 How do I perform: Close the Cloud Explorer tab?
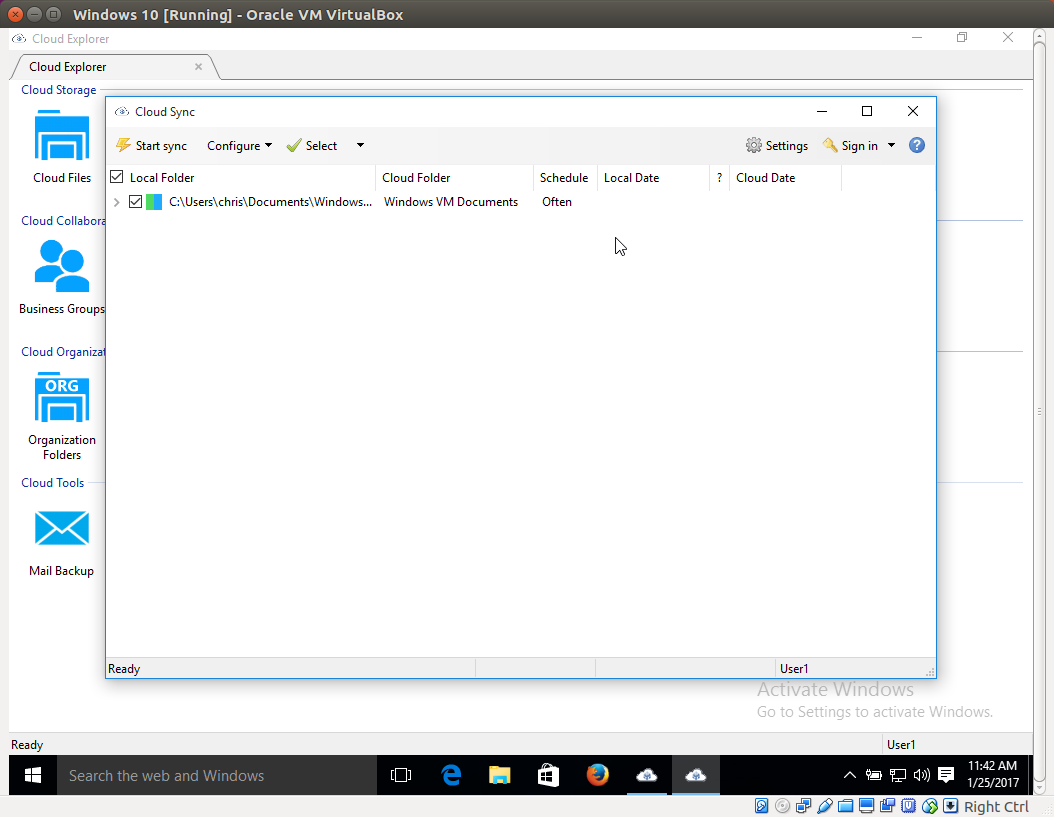coord(198,67)
